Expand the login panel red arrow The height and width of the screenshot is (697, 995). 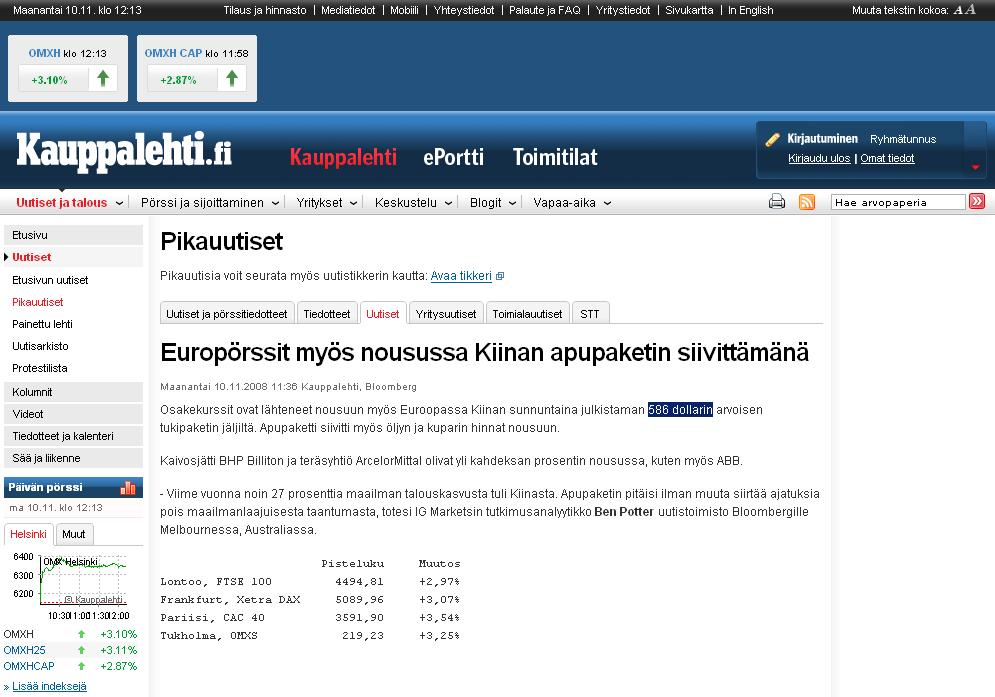point(976,167)
